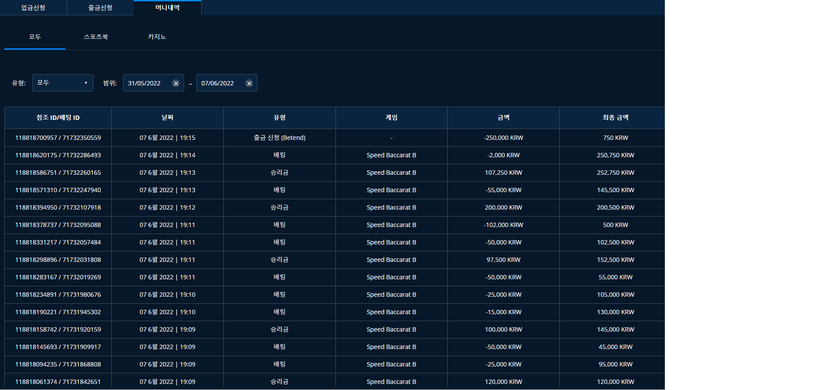835x390 pixels.
Task: Click the 250,750 KRW final balance
Action: 616,156
